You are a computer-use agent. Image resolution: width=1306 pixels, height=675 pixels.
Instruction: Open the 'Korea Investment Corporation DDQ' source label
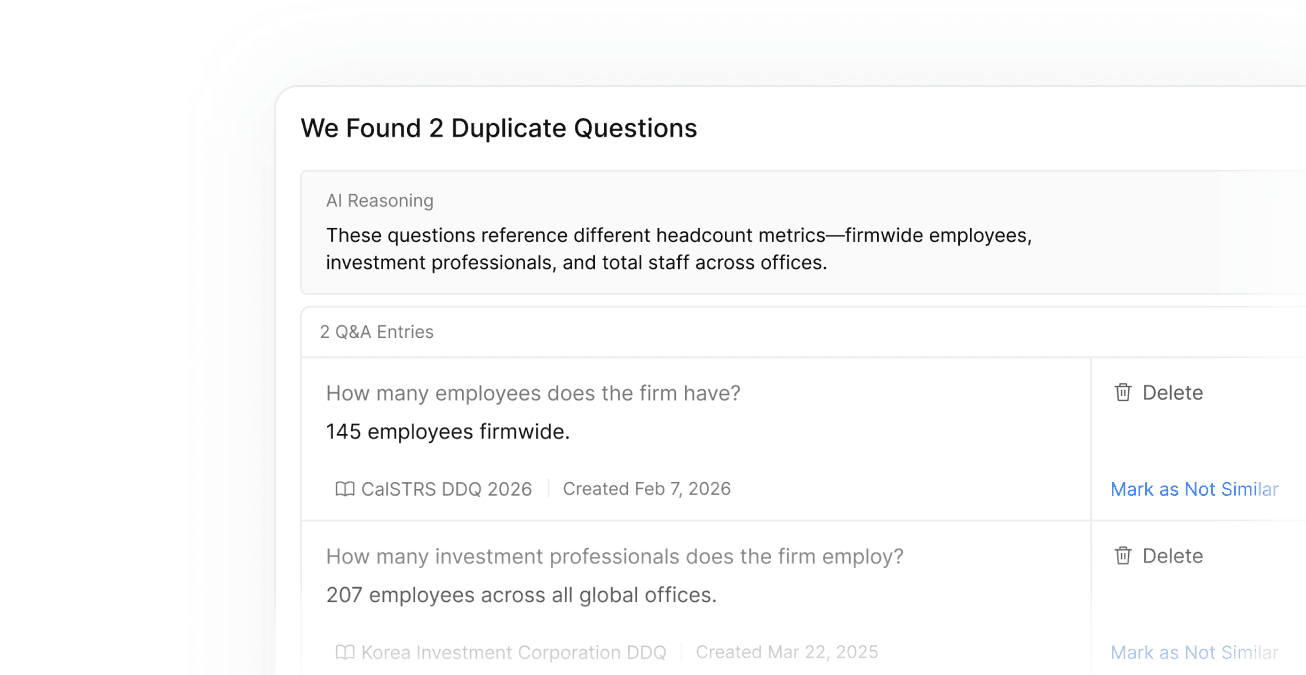click(x=514, y=652)
